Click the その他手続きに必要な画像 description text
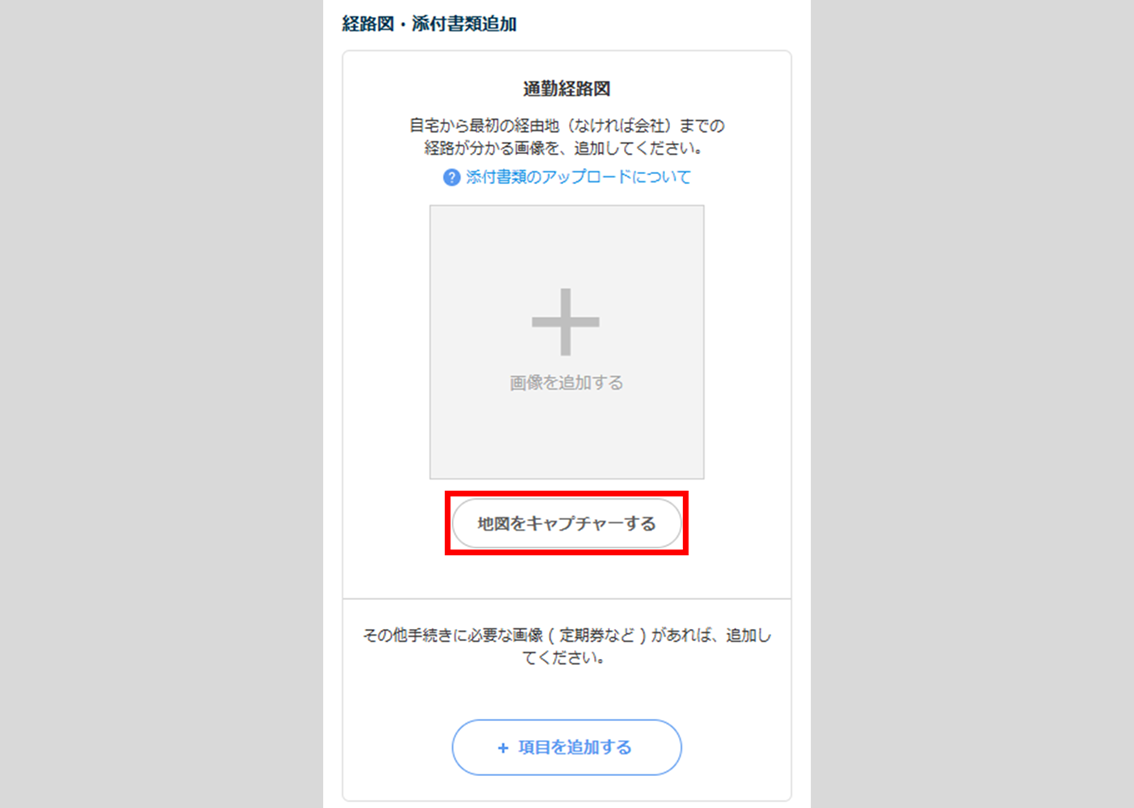The width and height of the screenshot is (1134, 808). [566, 636]
